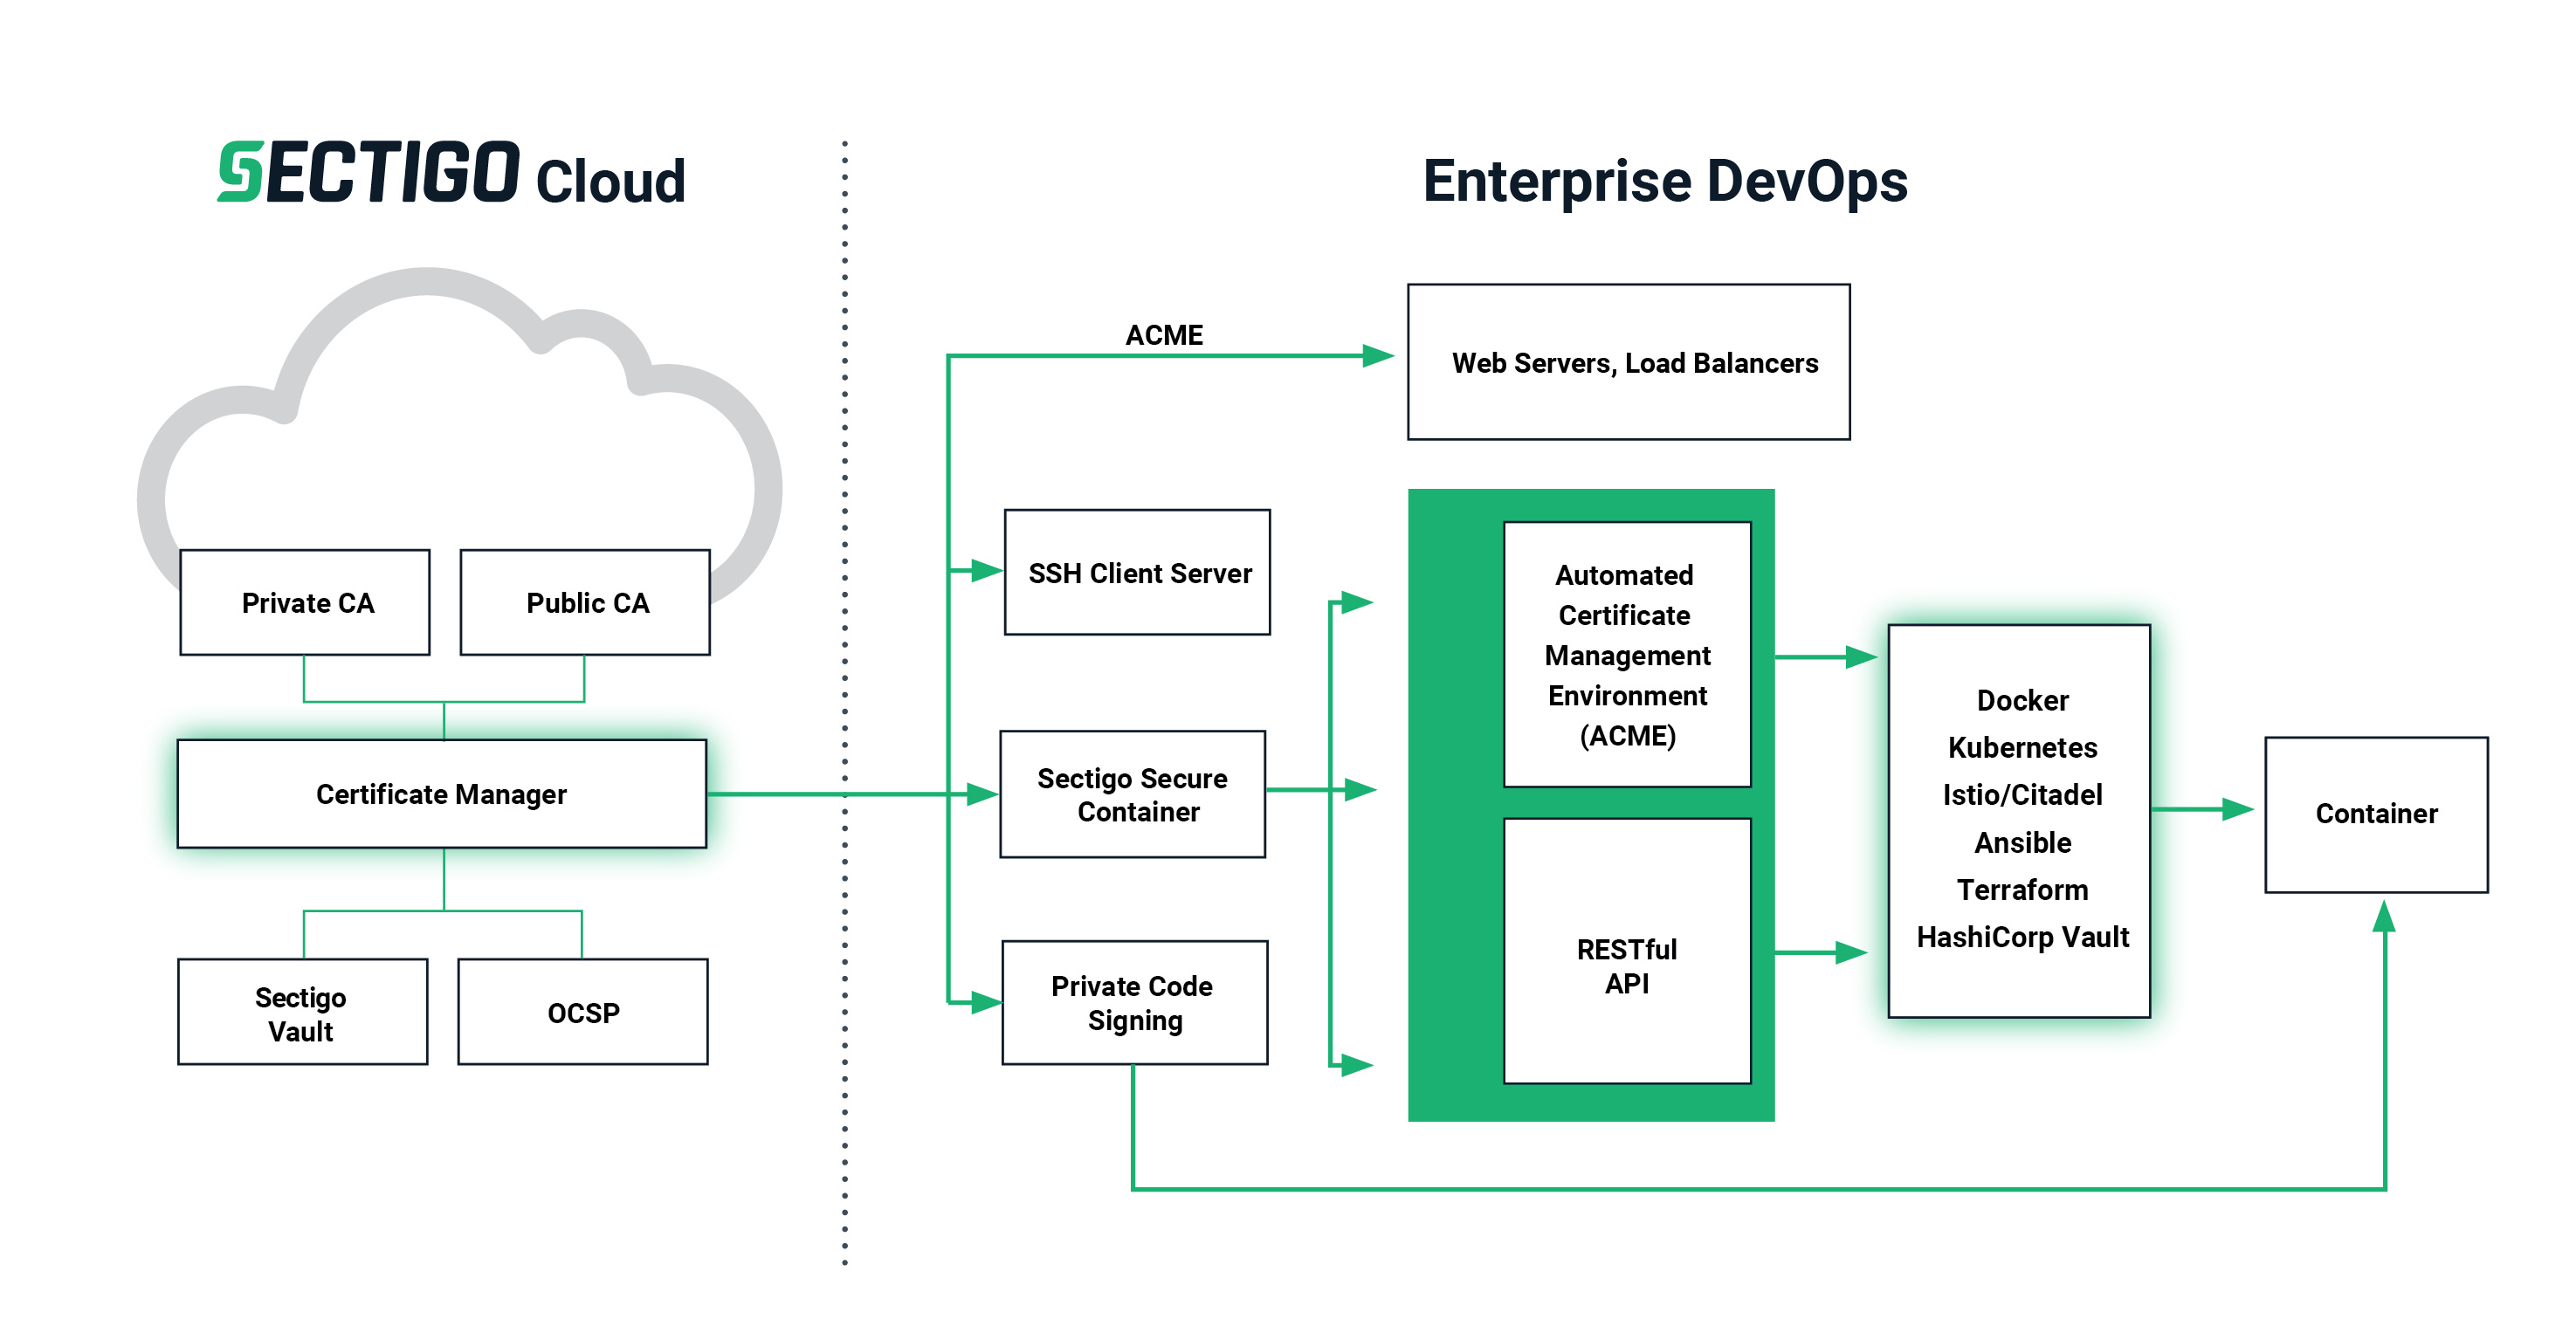This screenshot has height=1333, width=2576.
Task: Click the Container box on the right
Action: point(2375,813)
